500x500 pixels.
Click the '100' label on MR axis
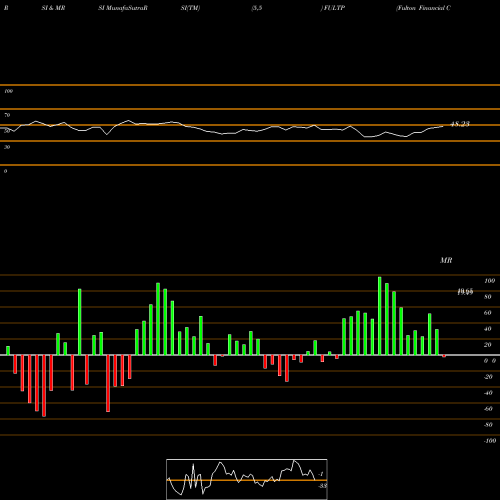489,281
